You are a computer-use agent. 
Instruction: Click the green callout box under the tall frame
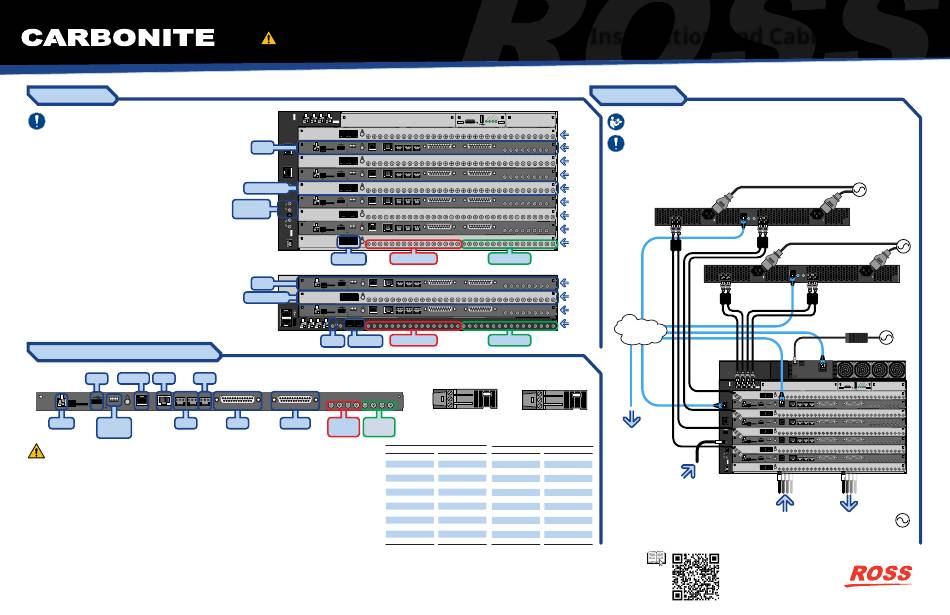510,259
